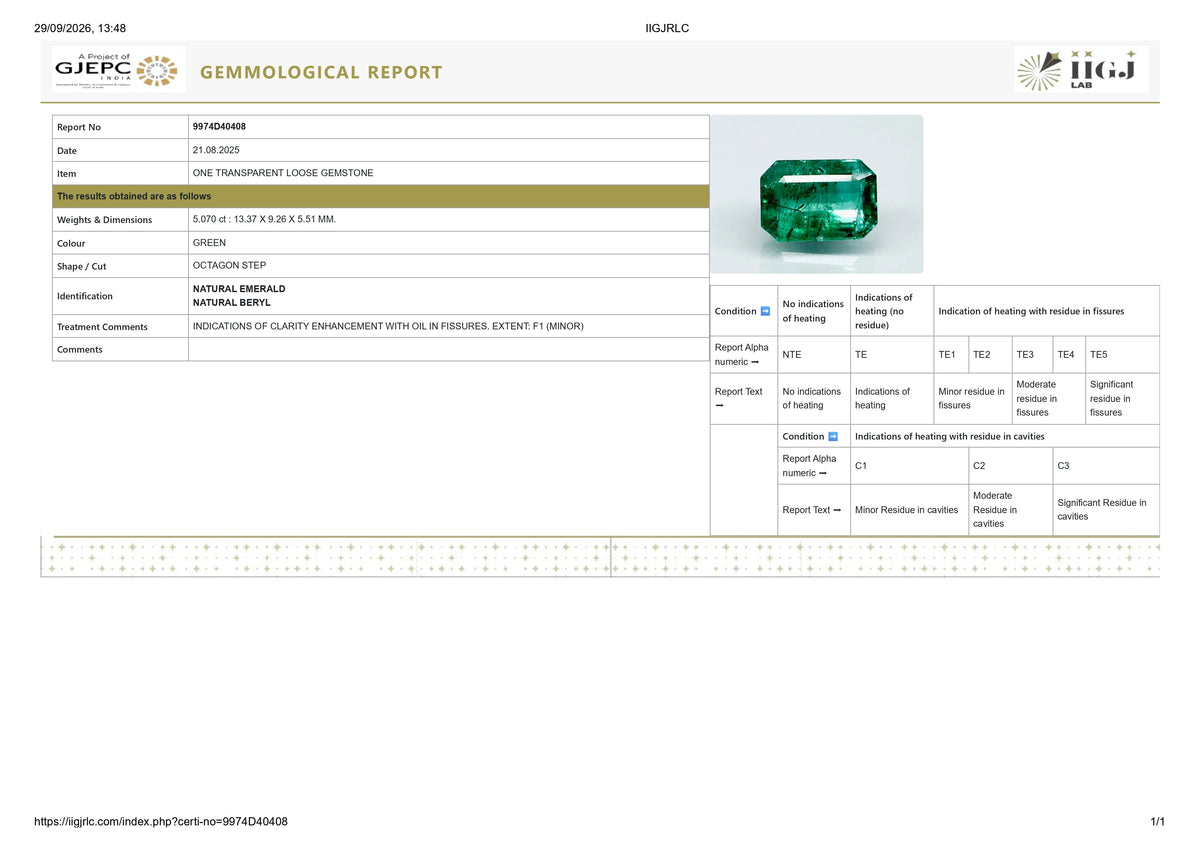Open the iigjrlc.com certificate URL at bottom
This screenshot has width=1200, height=848.
pos(161,822)
